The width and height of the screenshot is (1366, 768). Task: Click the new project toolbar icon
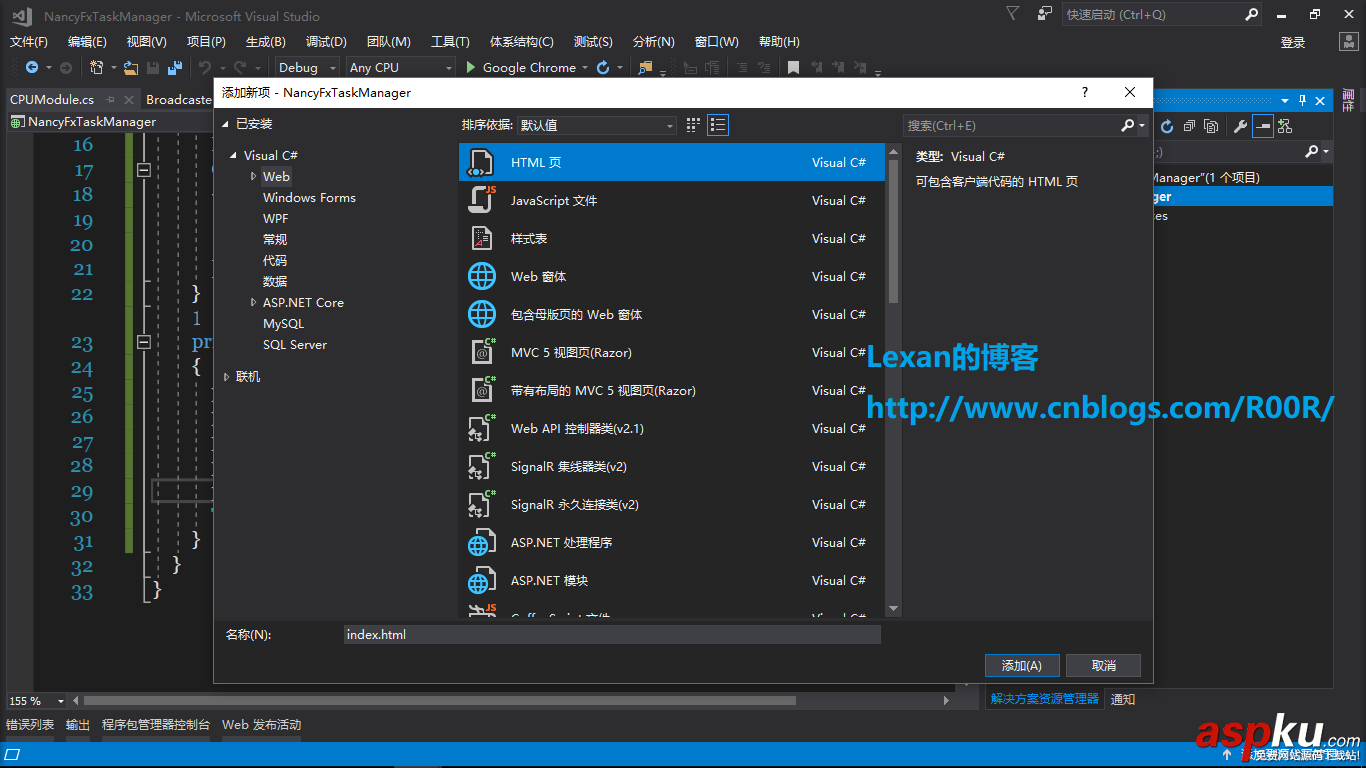pos(97,68)
